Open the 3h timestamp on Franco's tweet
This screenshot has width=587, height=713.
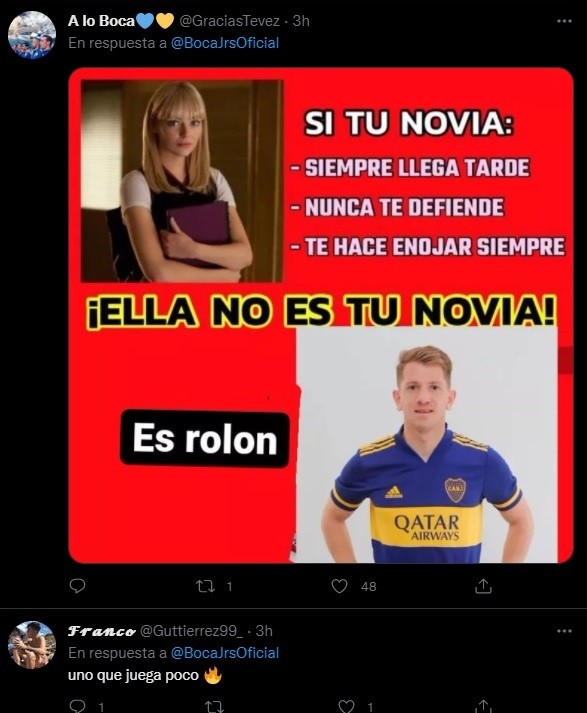coord(264,631)
